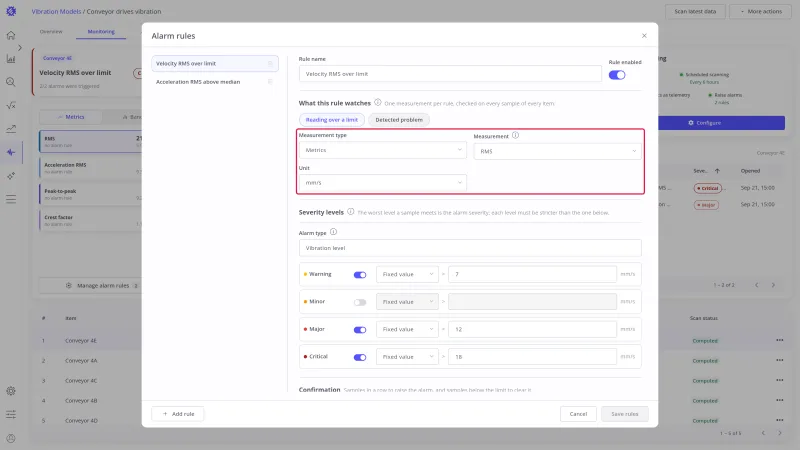Open the trend line sidebar icon
Image resolution: width=800 pixels, height=450 pixels.
[11, 129]
